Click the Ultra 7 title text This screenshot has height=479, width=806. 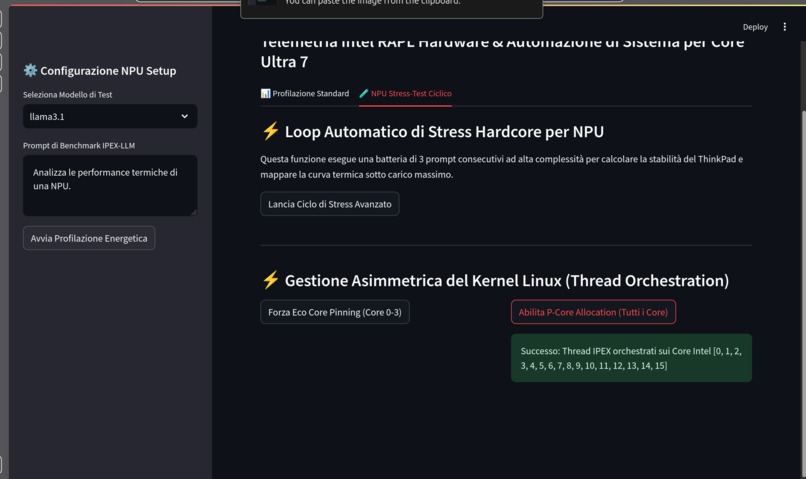point(284,62)
